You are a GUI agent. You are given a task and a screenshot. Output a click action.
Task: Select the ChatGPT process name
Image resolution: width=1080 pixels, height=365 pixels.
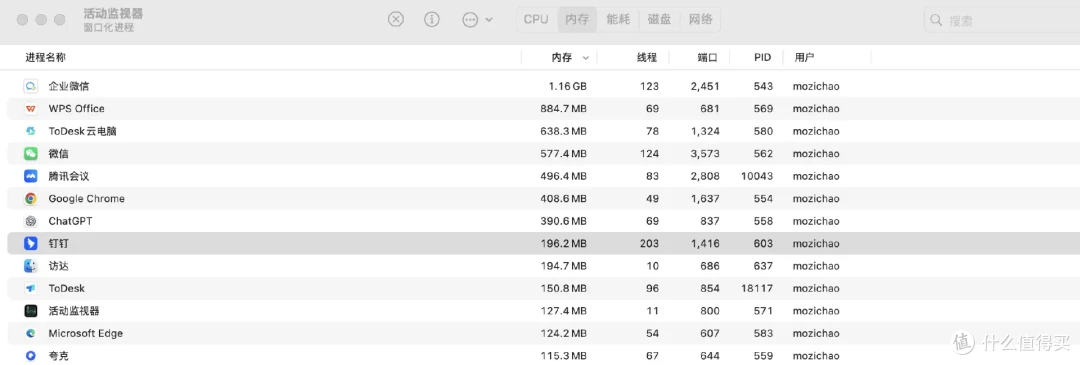70,221
